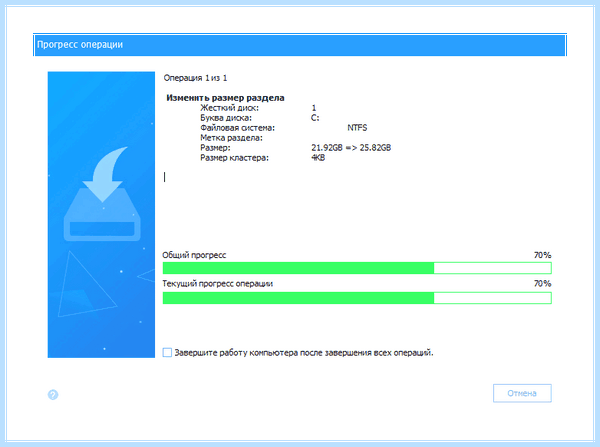Click the shutdown after operations label text

coord(304,352)
